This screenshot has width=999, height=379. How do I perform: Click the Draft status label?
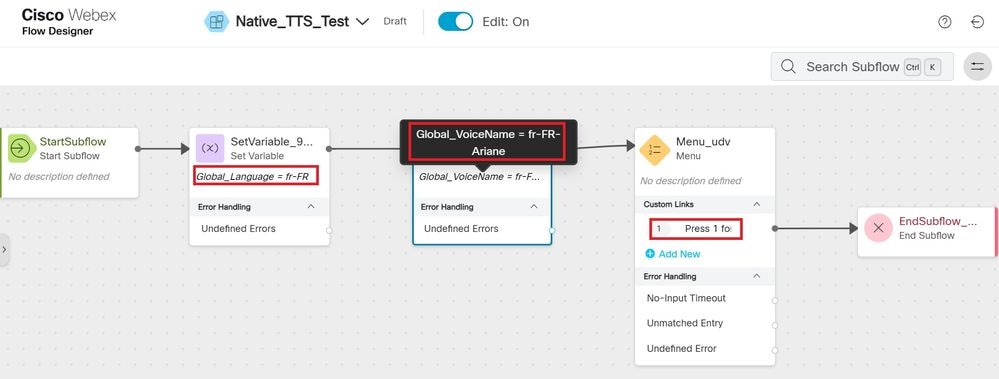click(395, 22)
